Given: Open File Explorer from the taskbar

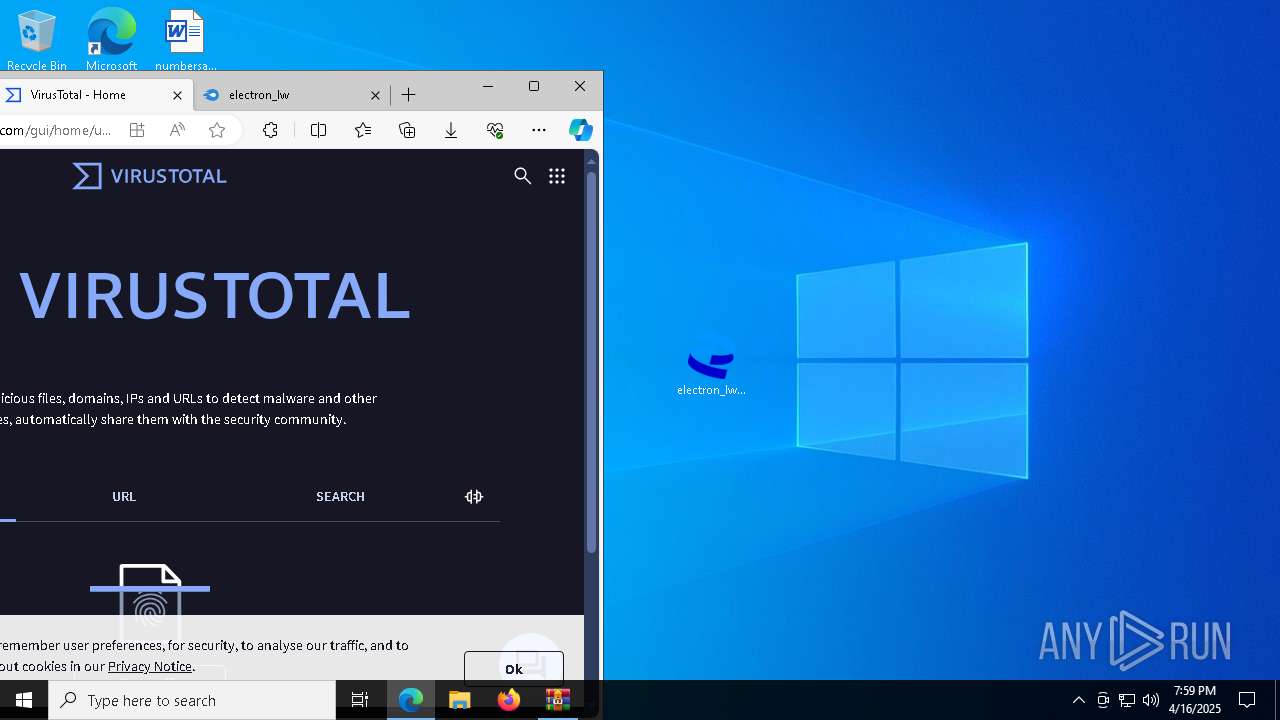Looking at the screenshot, I should [460, 700].
